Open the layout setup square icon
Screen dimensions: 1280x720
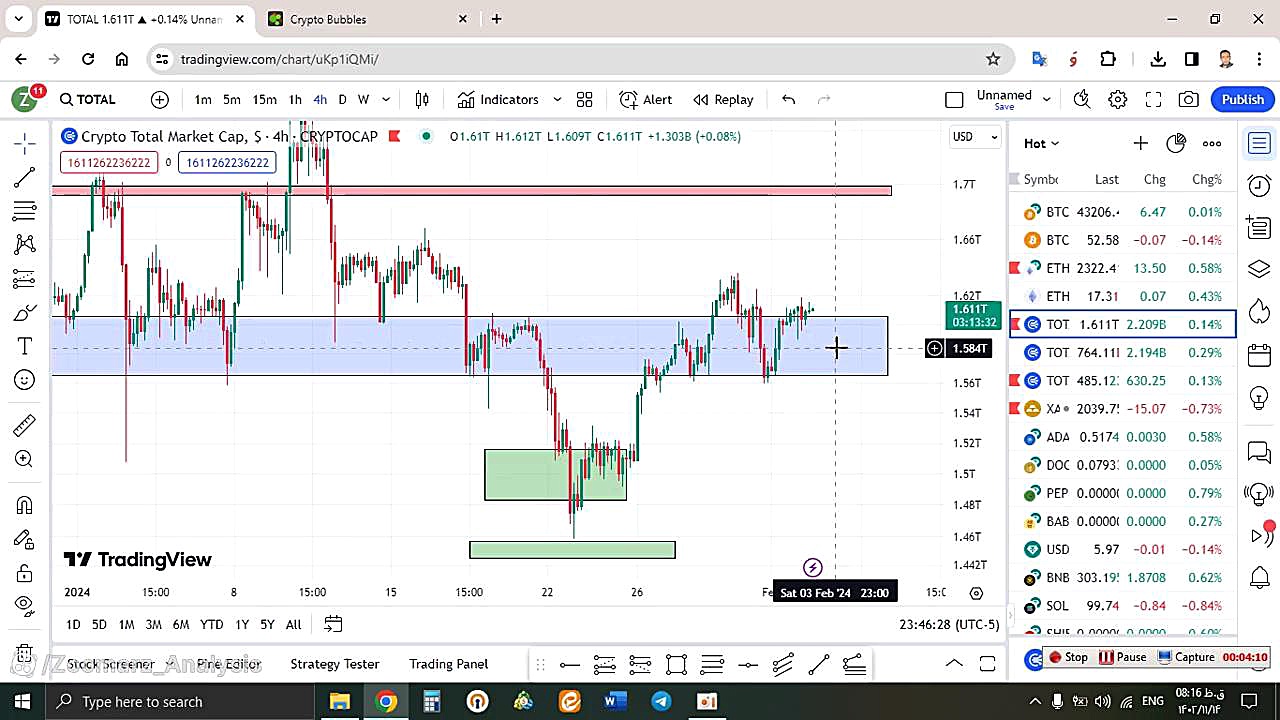point(954,99)
